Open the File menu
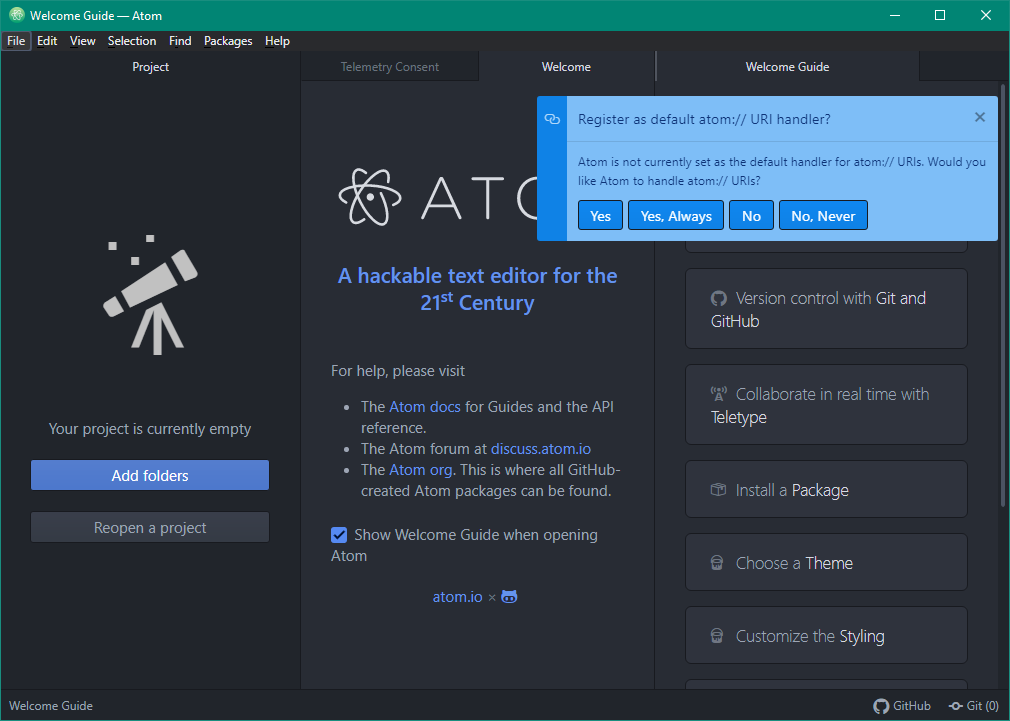This screenshot has height=721, width=1010. [x=16, y=41]
